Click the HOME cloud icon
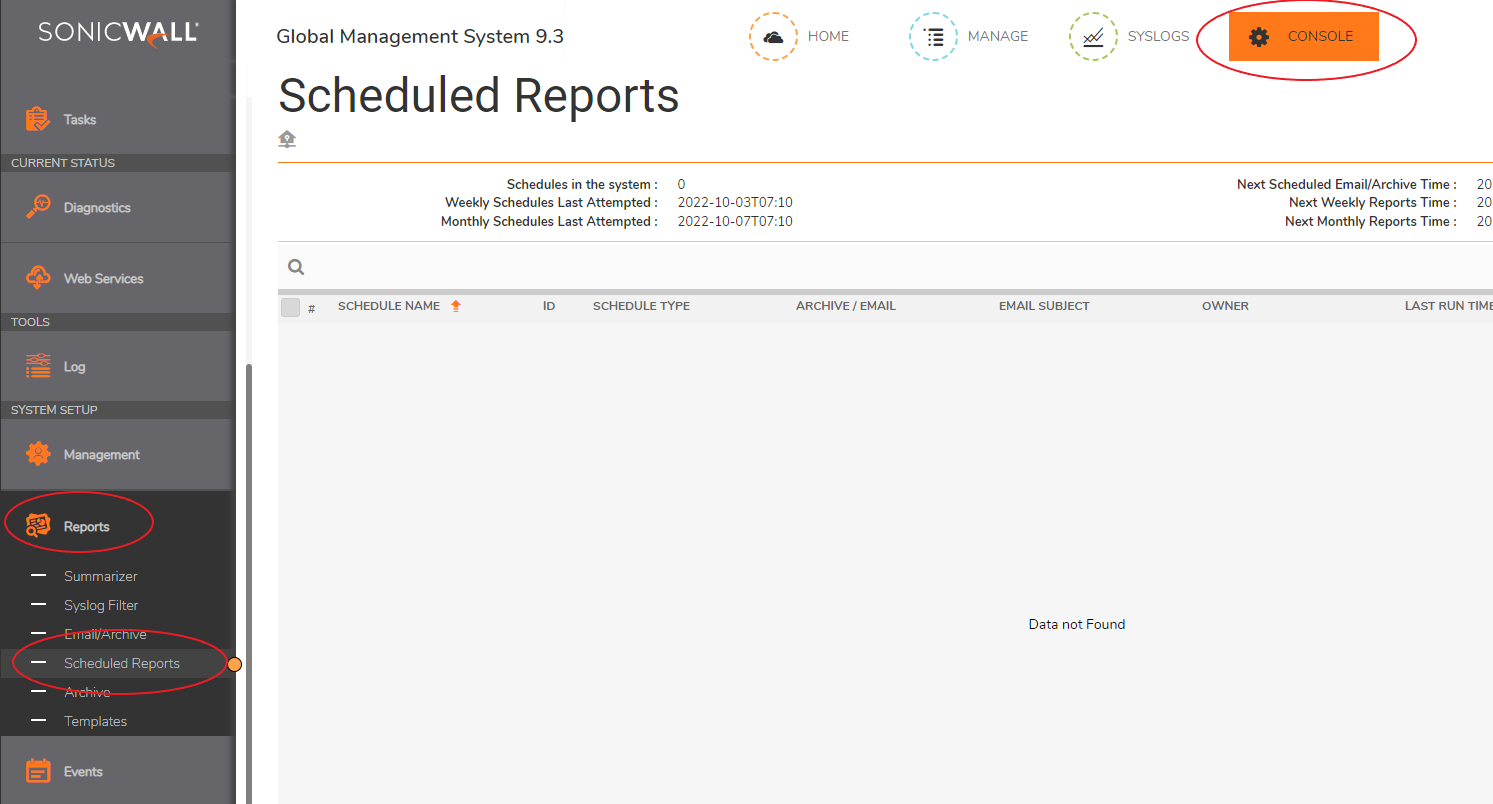The width and height of the screenshot is (1493, 804). click(x=773, y=37)
